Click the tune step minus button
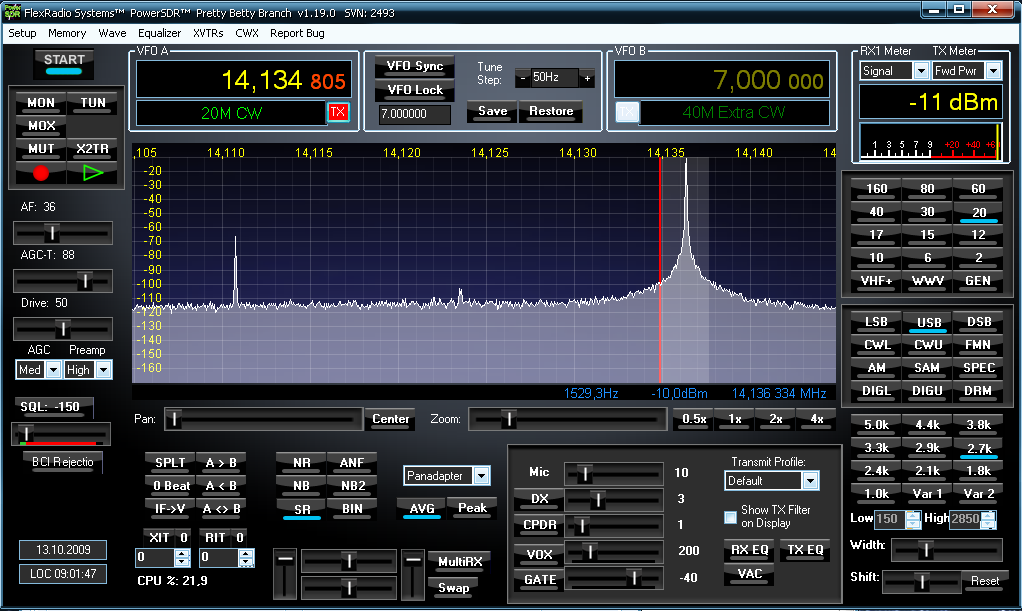The image size is (1022, 611). pos(522,78)
